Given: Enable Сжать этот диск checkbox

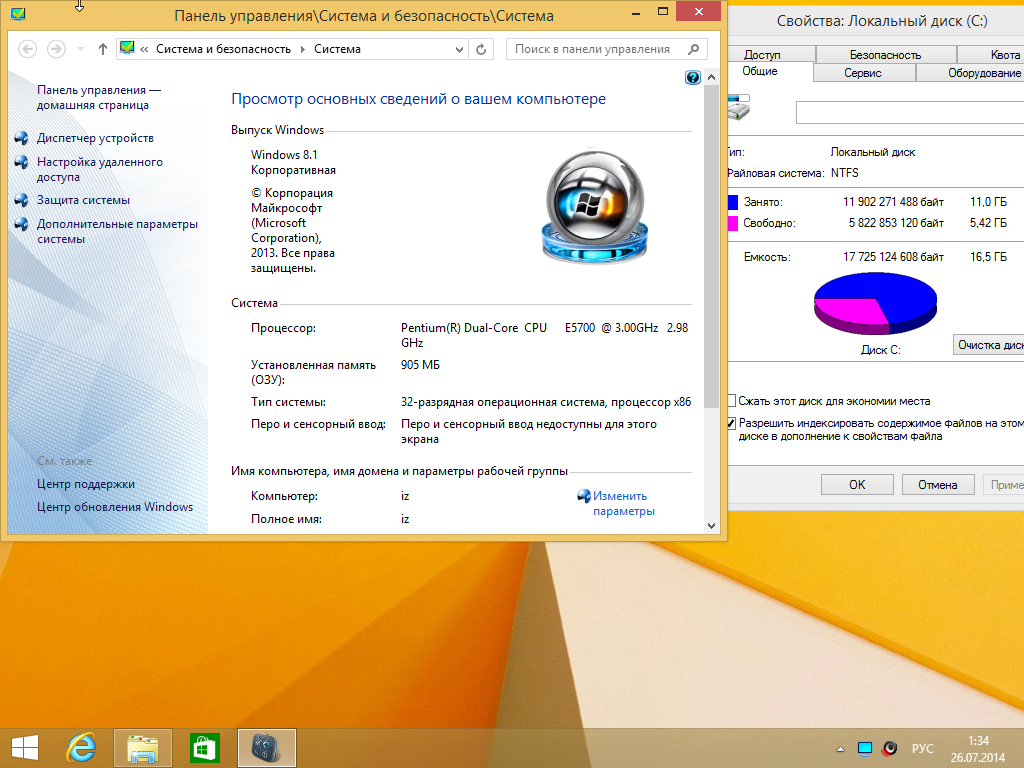Looking at the screenshot, I should coord(732,400).
